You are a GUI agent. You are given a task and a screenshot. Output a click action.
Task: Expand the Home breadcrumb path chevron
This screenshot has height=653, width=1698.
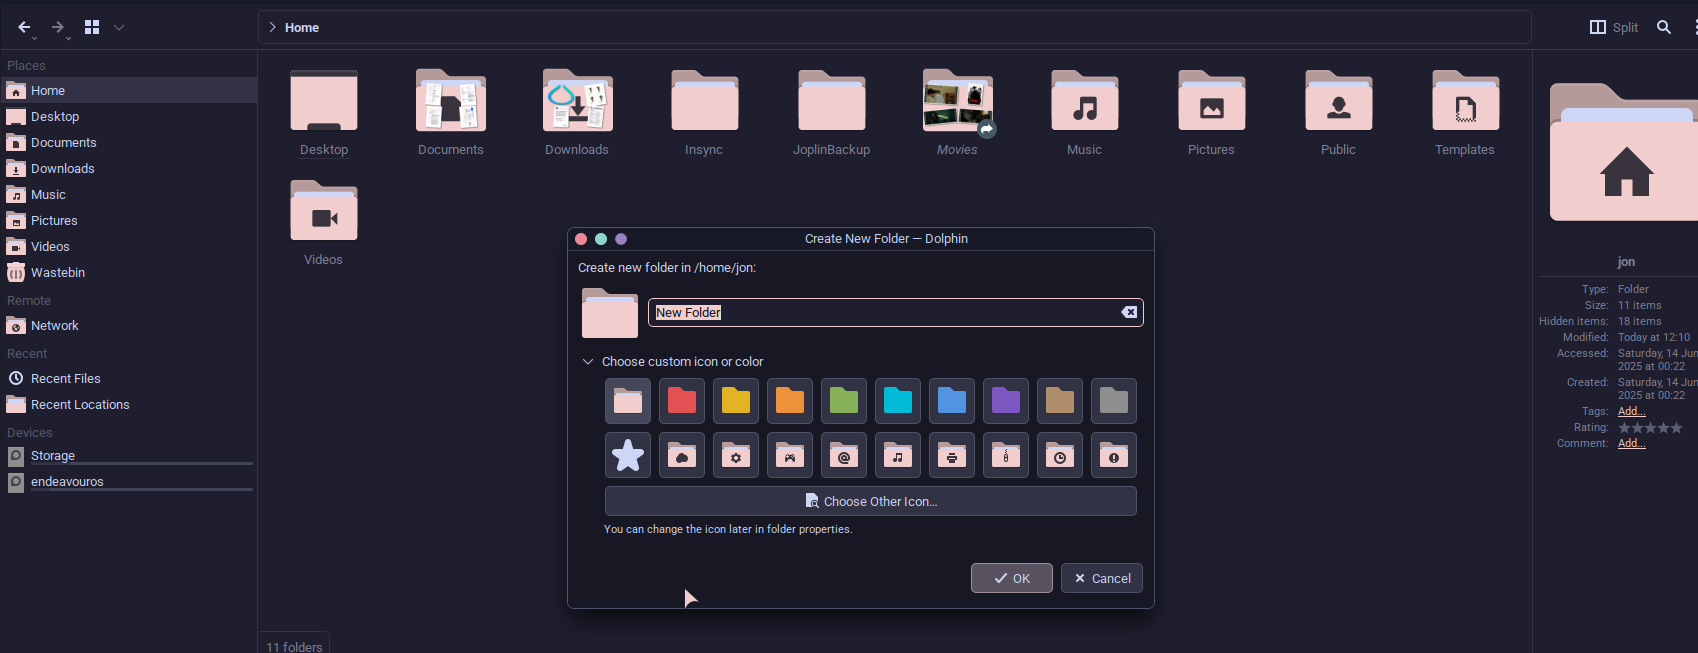point(272,27)
